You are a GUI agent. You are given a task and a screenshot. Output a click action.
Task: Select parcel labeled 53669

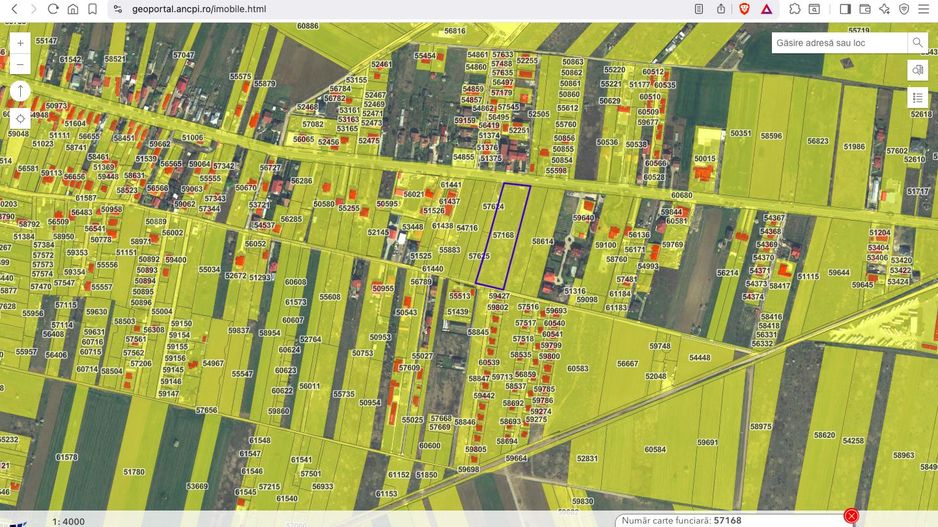[197, 486]
